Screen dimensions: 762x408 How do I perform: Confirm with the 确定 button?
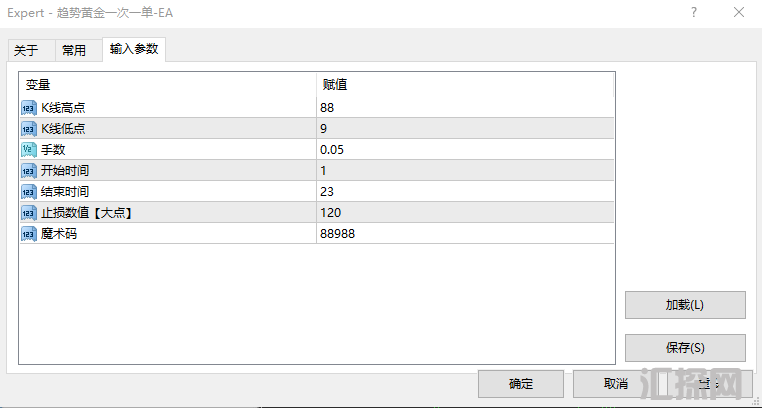[521, 384]
